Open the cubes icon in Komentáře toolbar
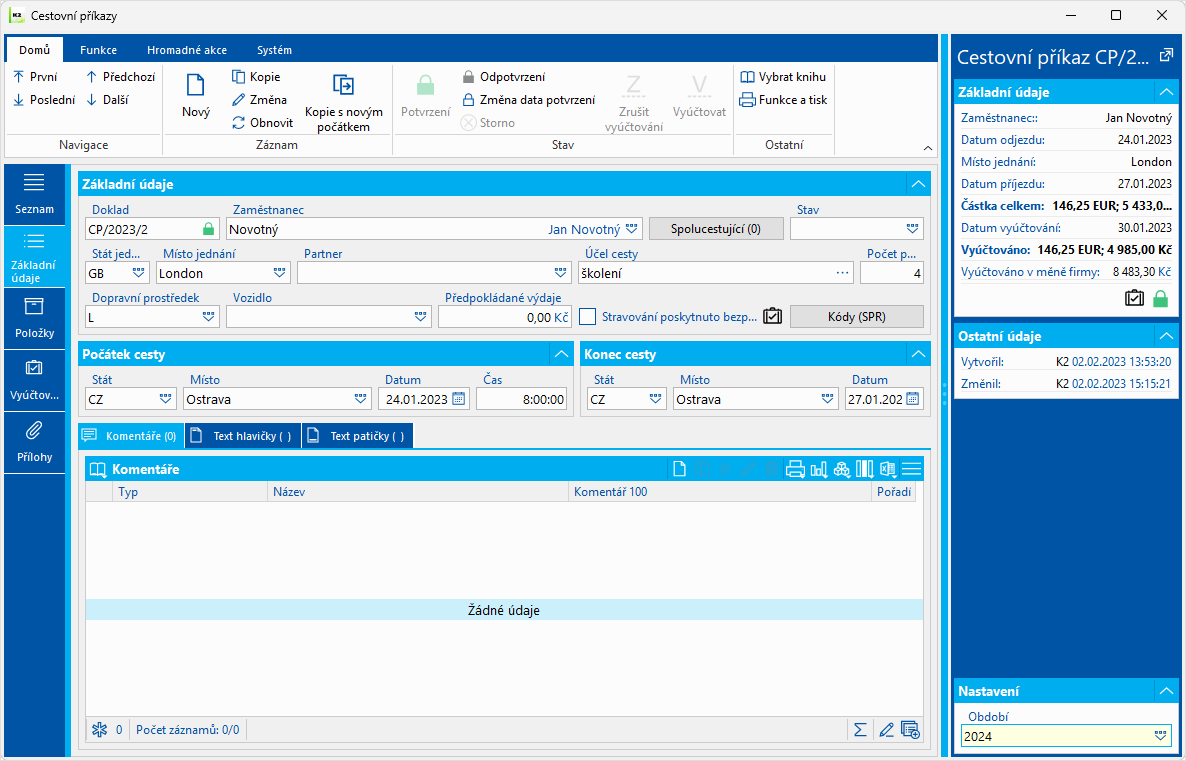Image resolution: width=1186 pixels, height=761 pixels. tap(841, 470)
